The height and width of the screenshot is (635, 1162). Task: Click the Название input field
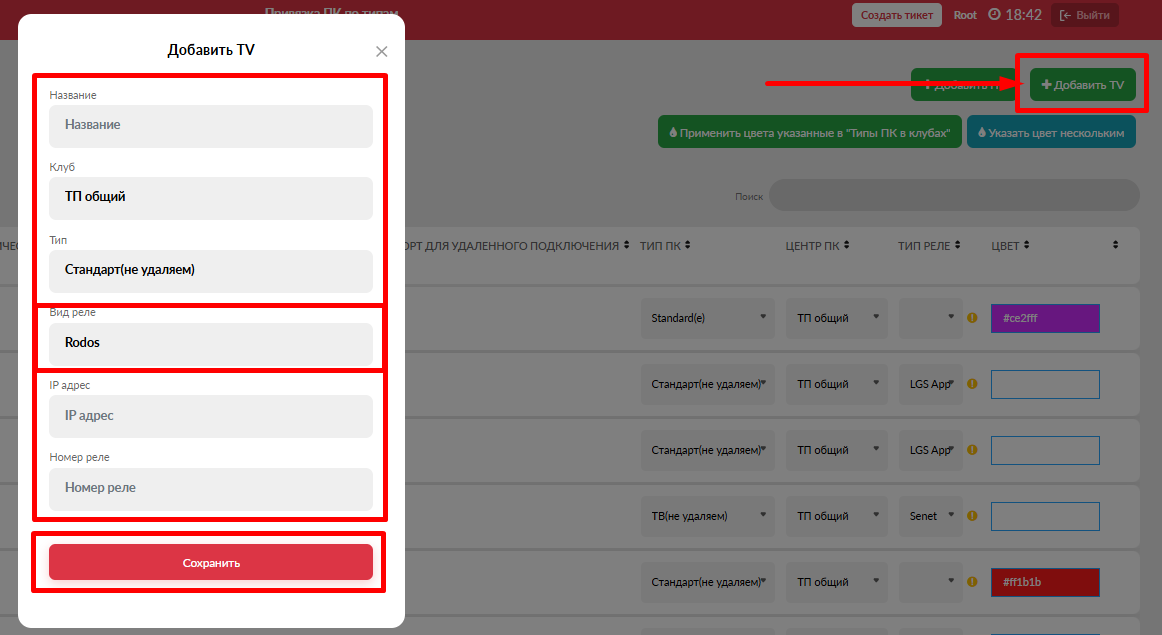210,126
